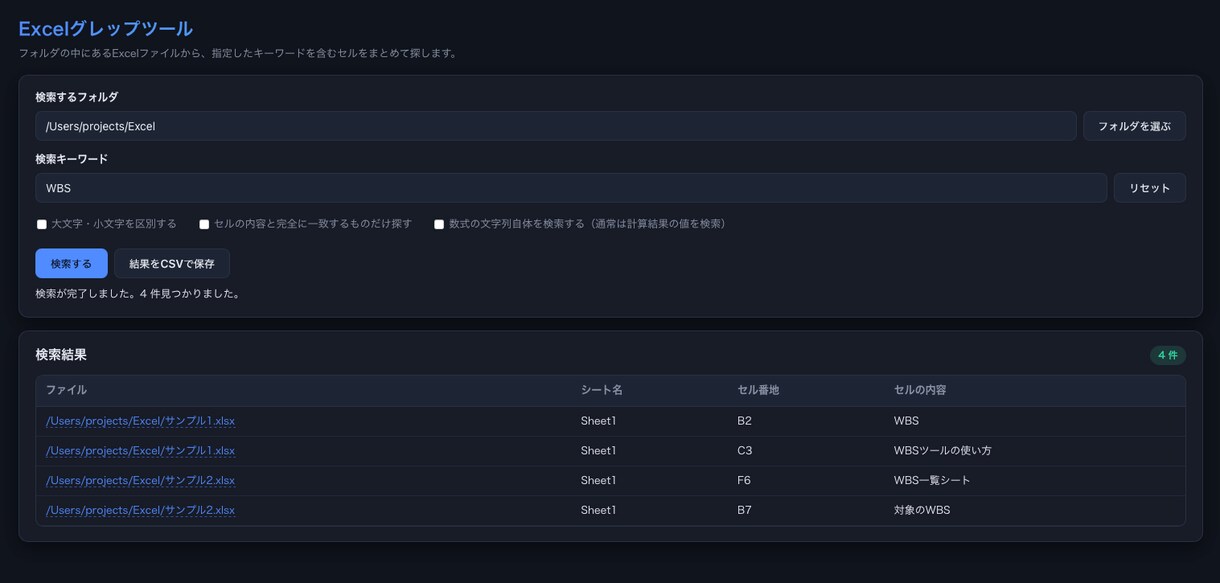Click the 検索するフォルダ label

(x=76, y=97)
